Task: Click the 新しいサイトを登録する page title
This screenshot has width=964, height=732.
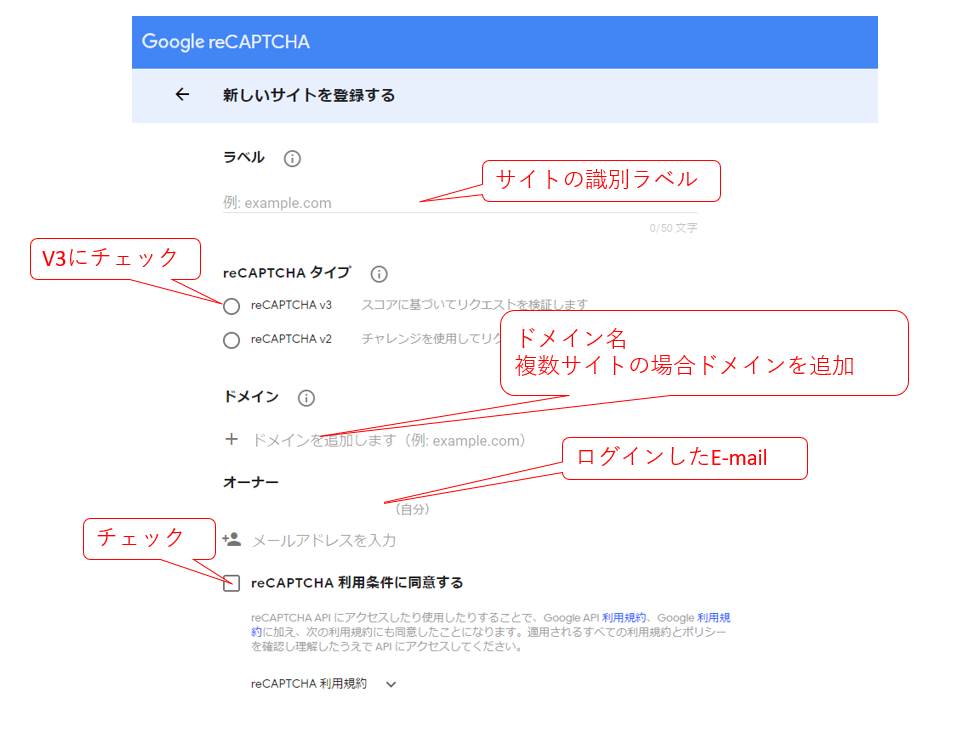Action: (x=309, y=96)
